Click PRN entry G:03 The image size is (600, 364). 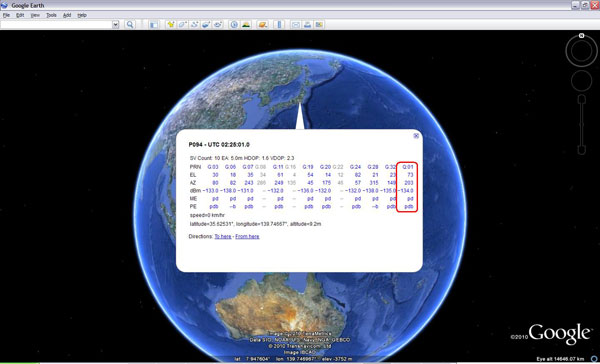click(213, 167)
